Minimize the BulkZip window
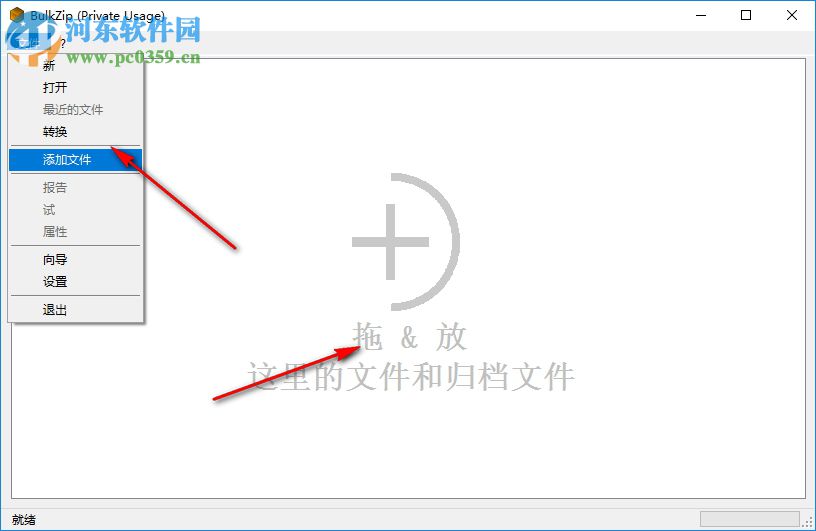This screenshot has width=816, height=531. [701, 15]
